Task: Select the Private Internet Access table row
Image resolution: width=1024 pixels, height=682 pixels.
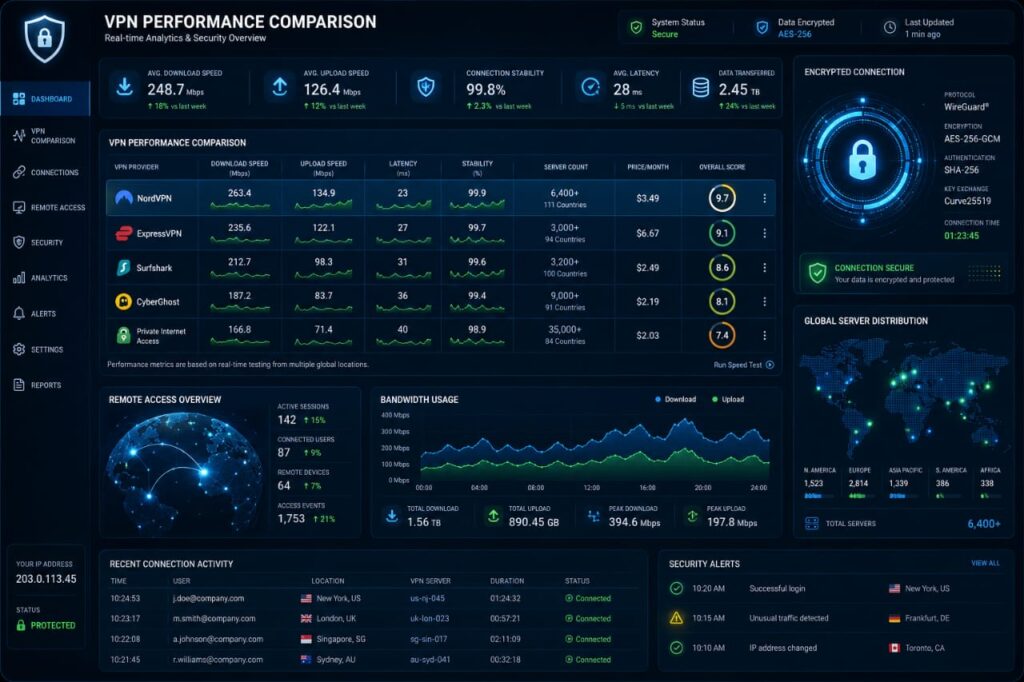Action: (x=441, y=336)
